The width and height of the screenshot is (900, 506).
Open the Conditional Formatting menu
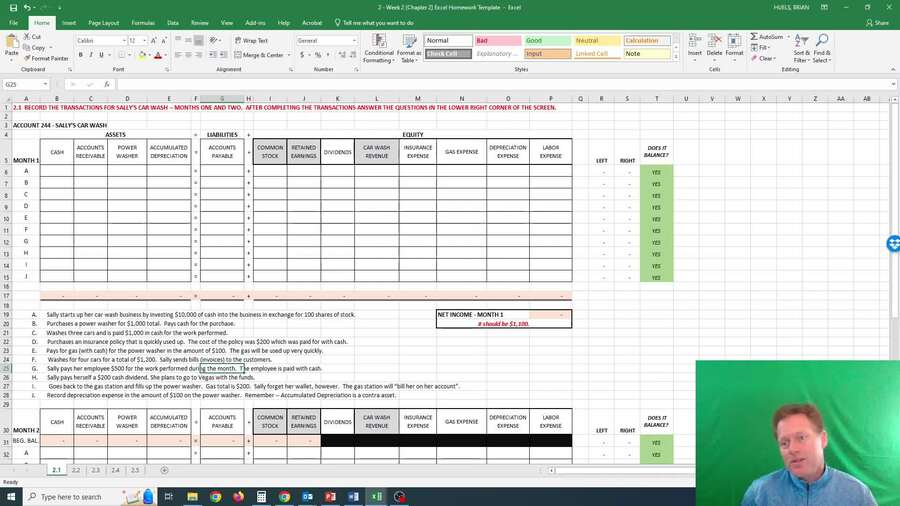coord(379,48)
